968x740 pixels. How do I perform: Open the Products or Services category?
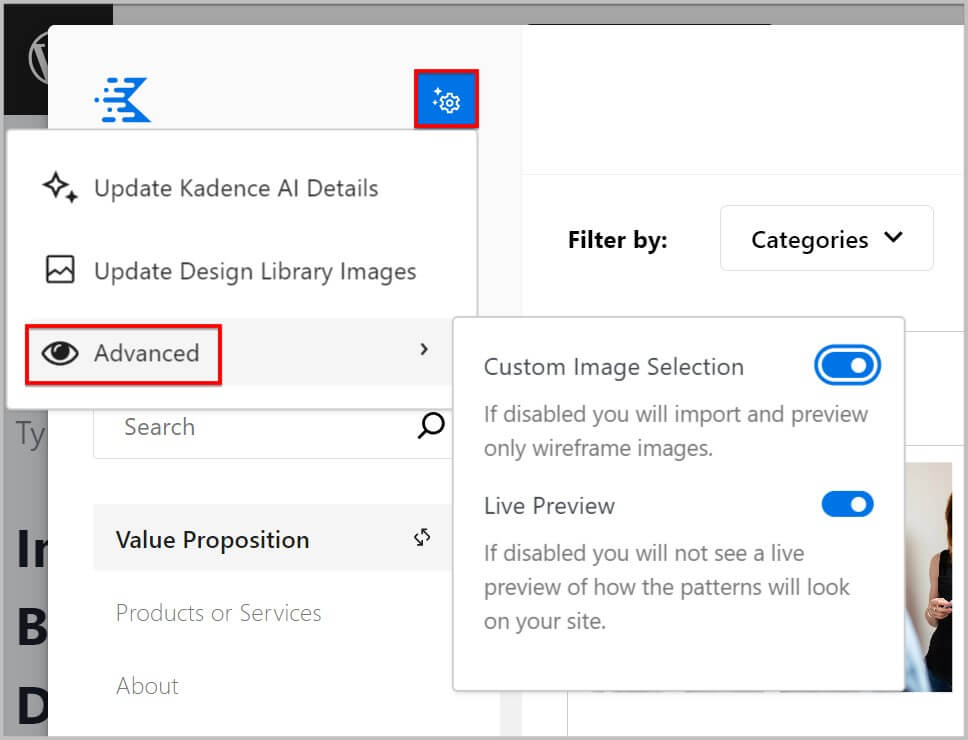pos(218,613)
